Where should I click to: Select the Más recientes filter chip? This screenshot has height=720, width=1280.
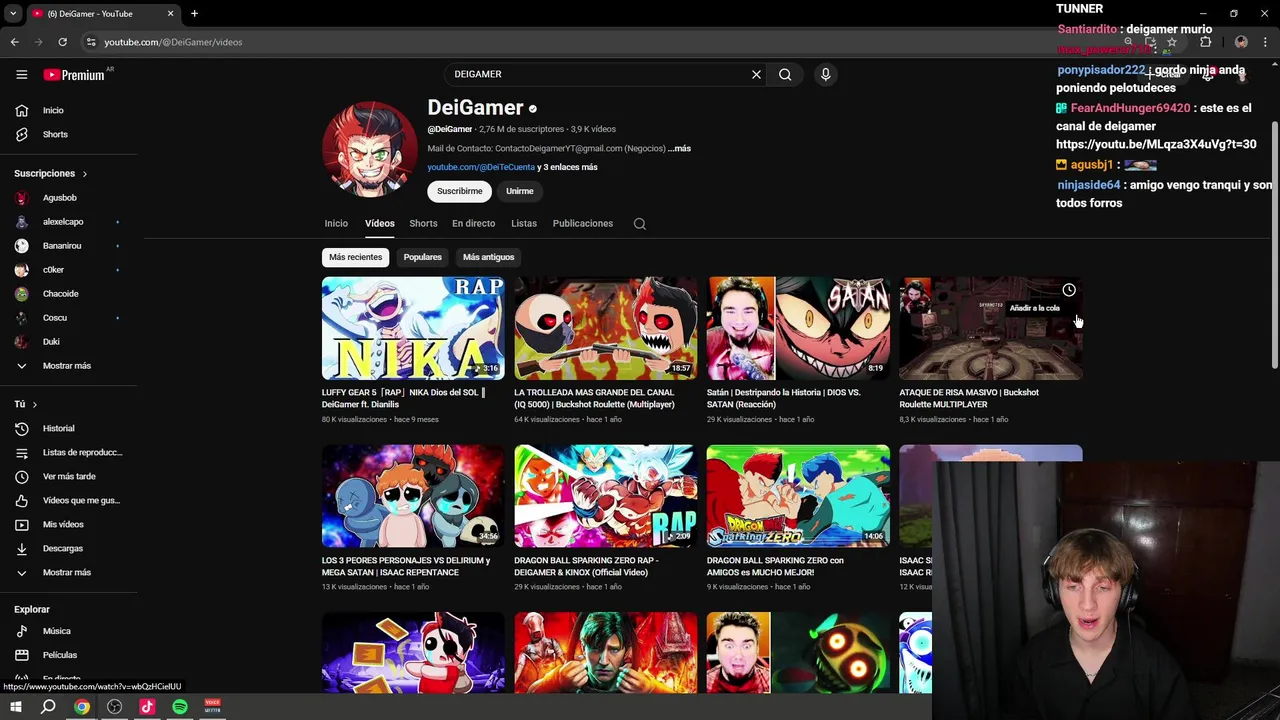coord(356,257)
